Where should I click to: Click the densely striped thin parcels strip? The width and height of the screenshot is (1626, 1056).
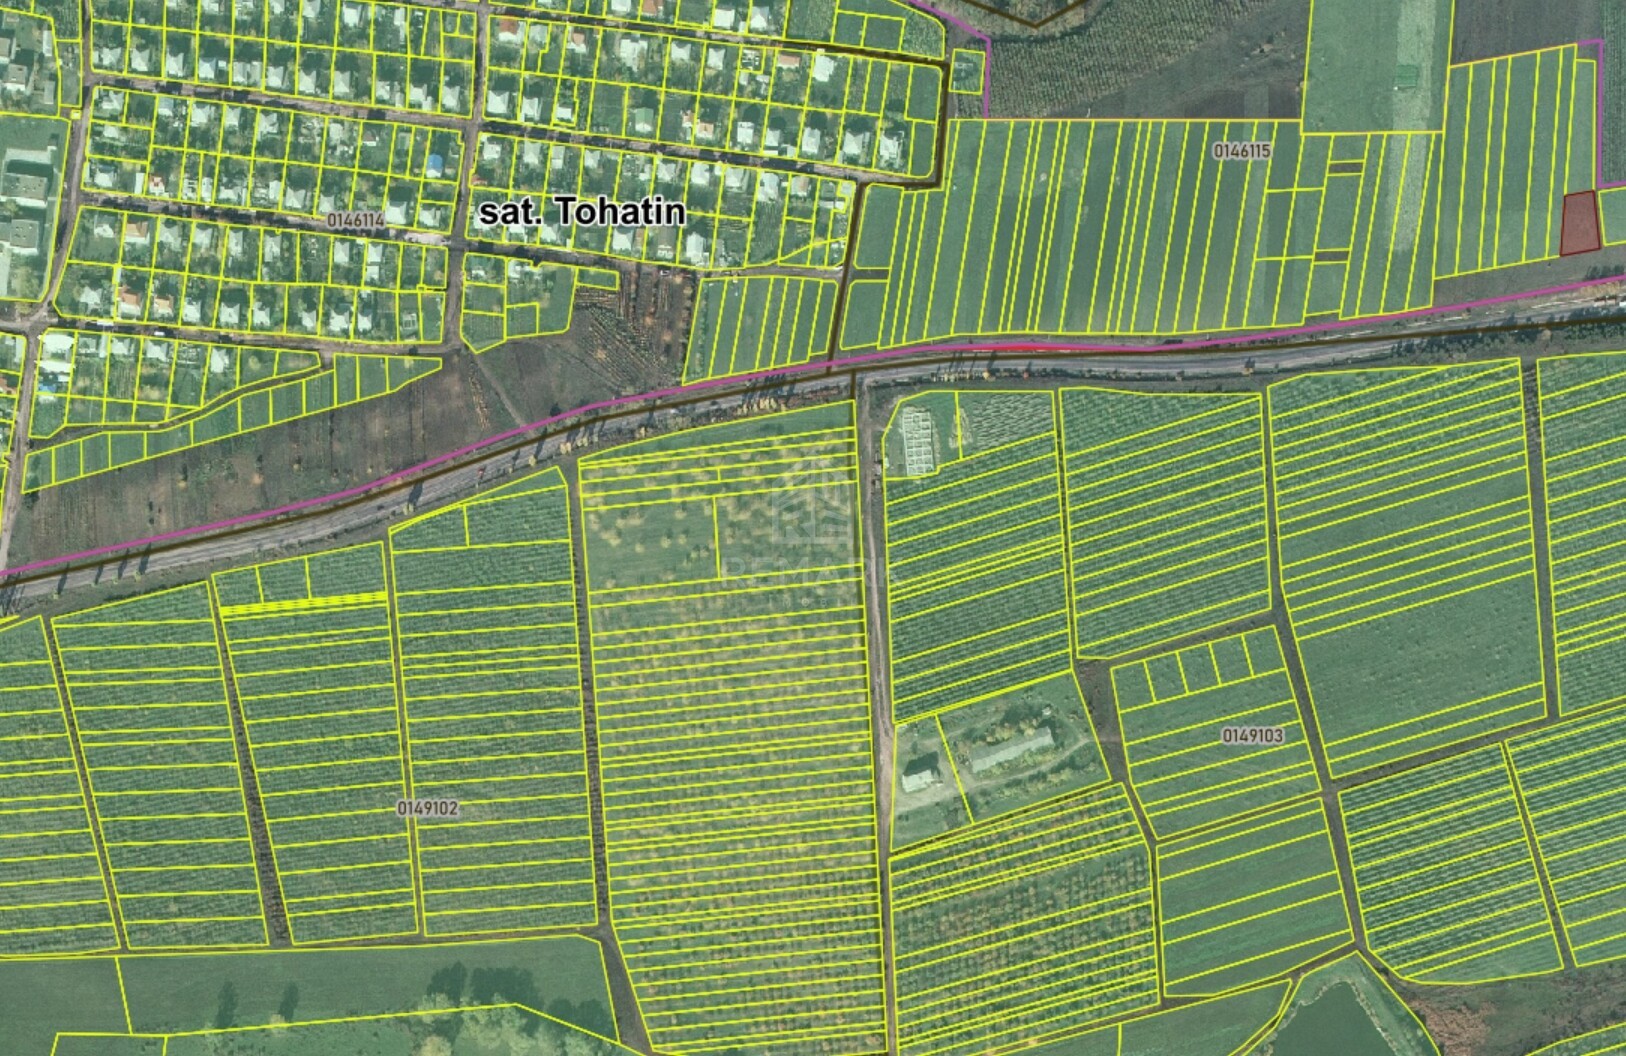(x=302, y=603)
